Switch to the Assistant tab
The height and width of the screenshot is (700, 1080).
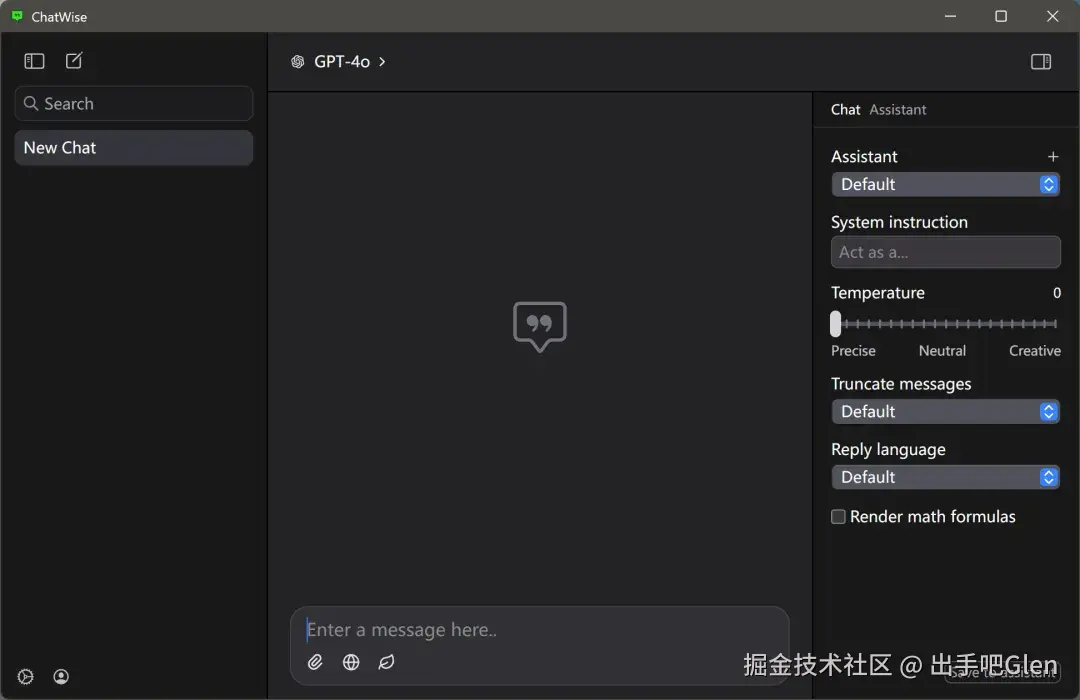[x=898, y=110]
